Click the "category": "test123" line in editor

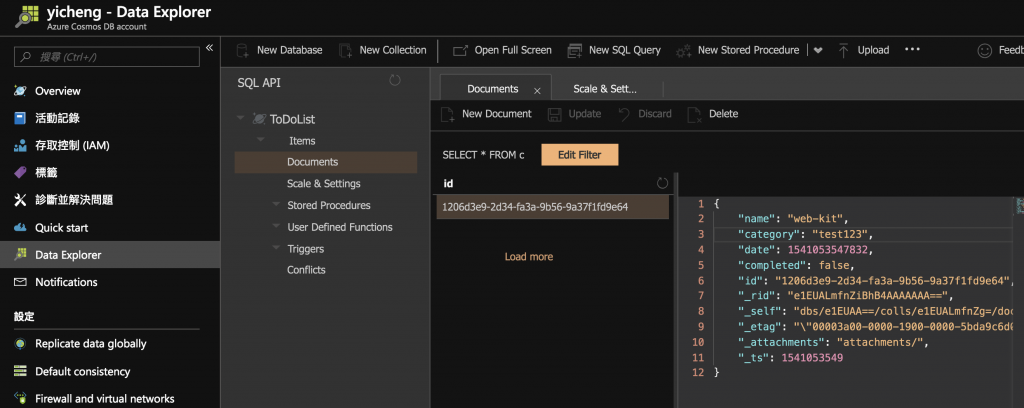[805, 234]
